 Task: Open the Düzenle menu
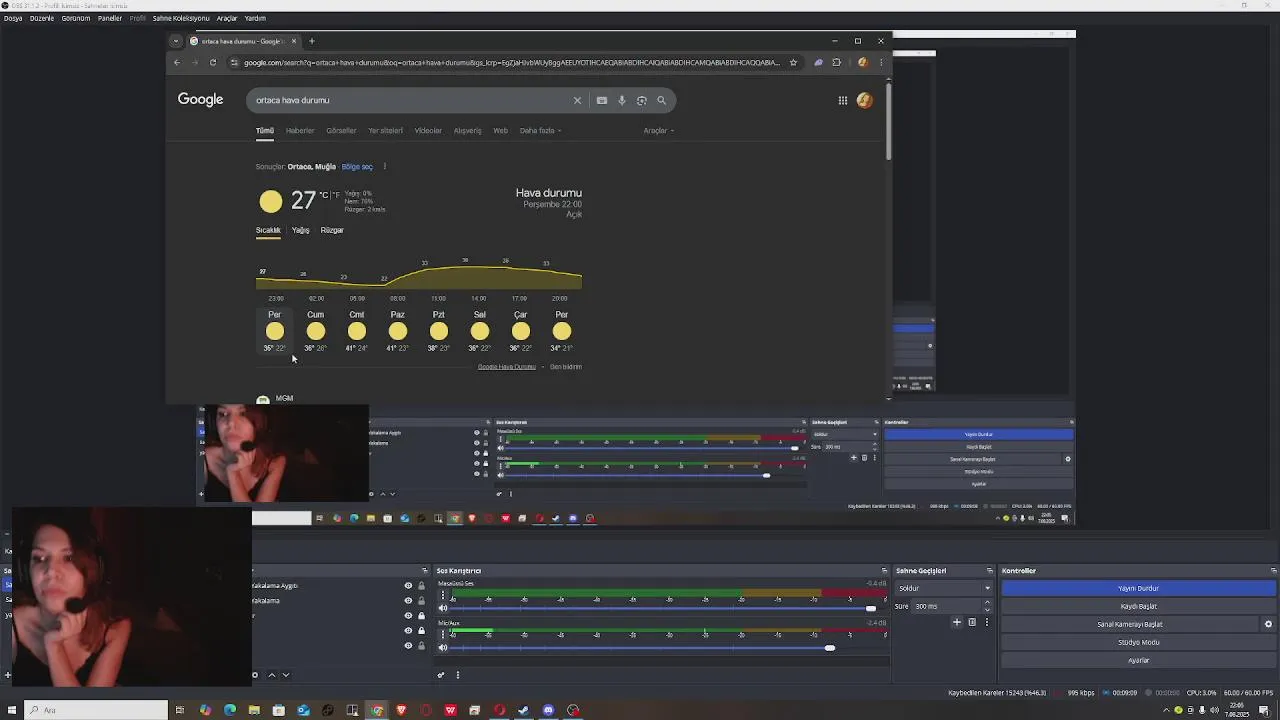42,18
